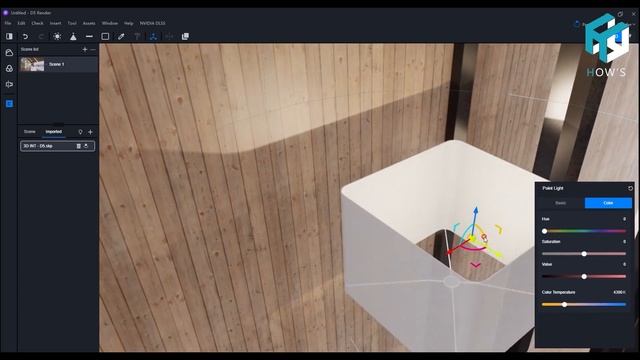Click the Color Temperature value field

[x=619, y=292]
